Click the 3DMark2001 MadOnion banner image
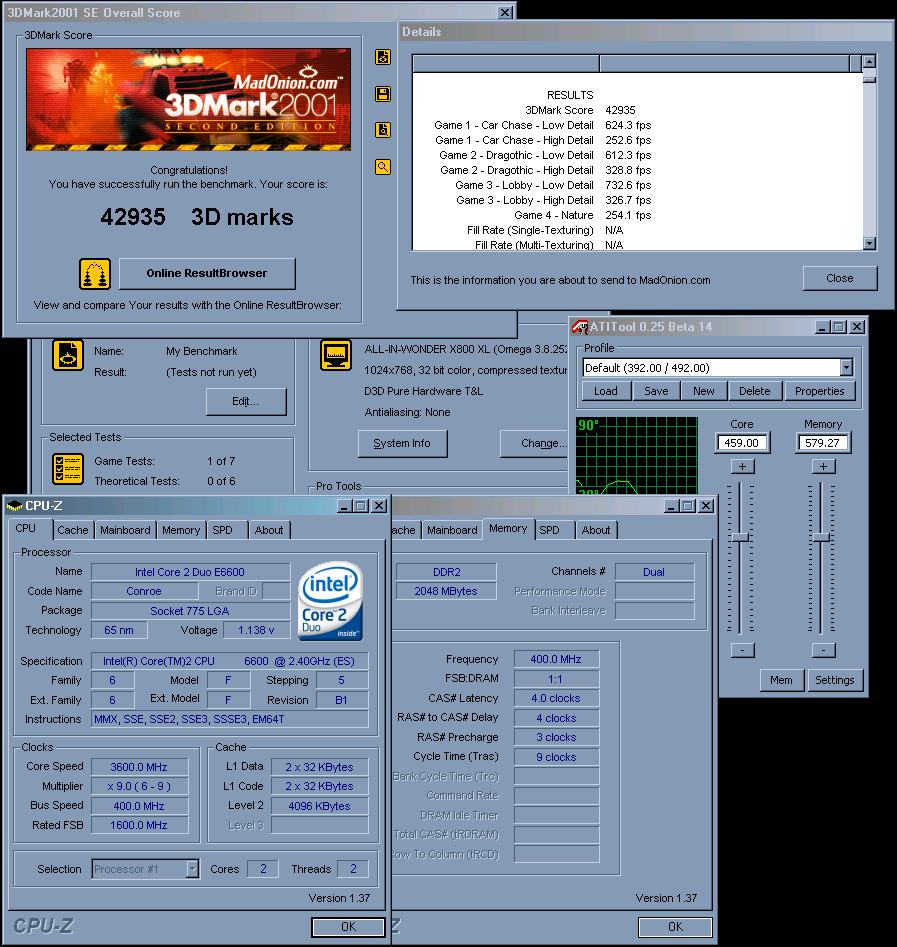 click(x=188, y=99)
